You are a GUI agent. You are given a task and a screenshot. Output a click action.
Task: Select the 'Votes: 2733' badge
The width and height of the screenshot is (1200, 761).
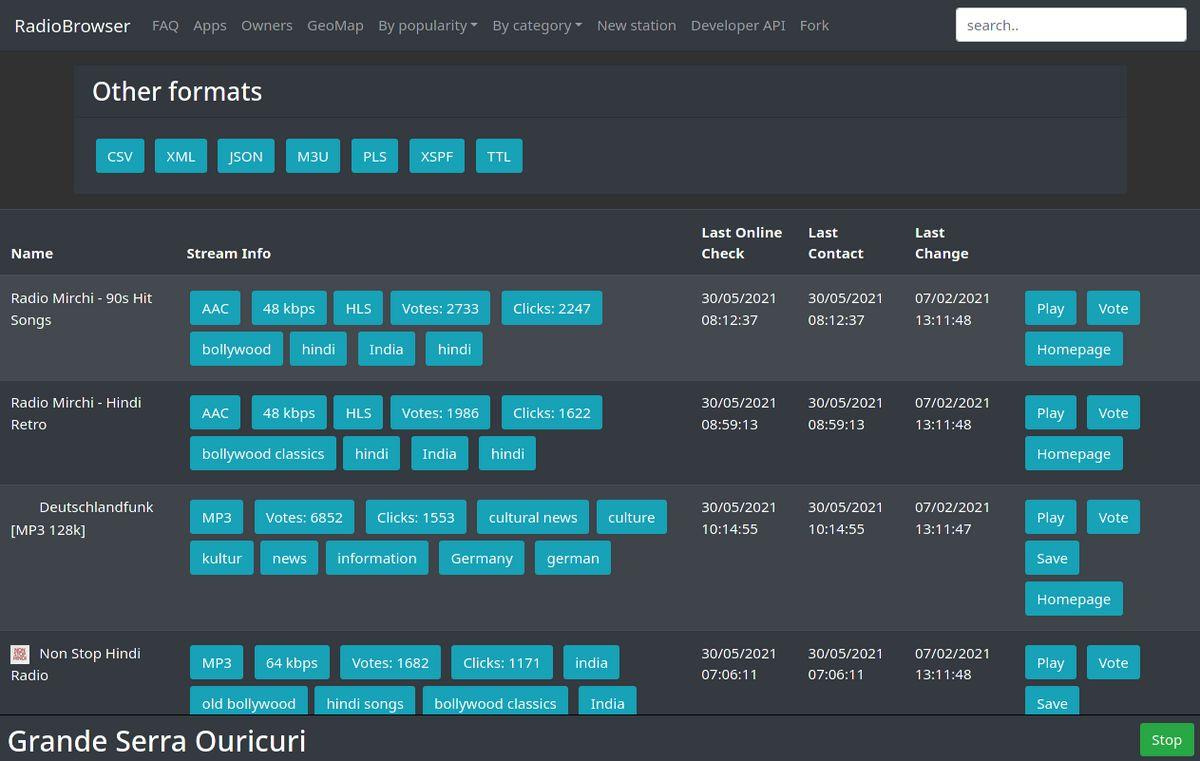(x=440, y=309)
